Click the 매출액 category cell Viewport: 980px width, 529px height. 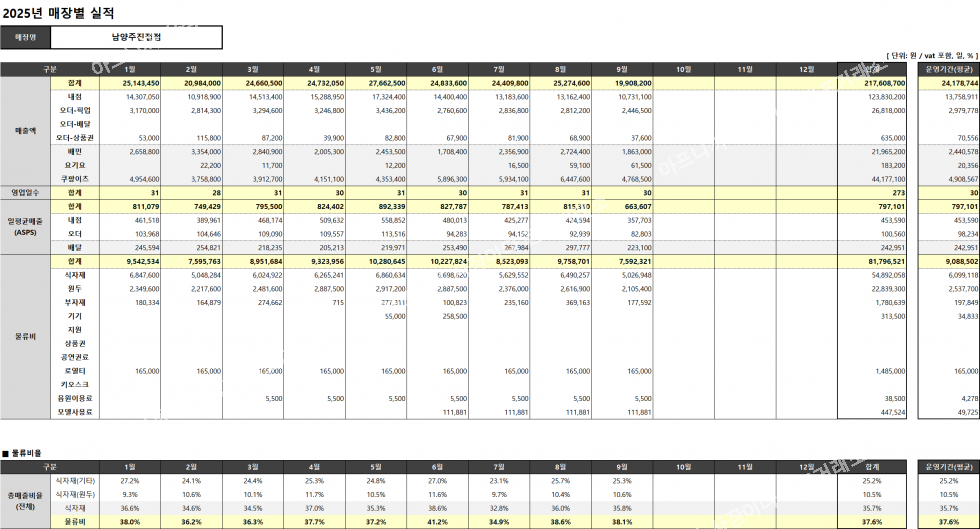25,131
